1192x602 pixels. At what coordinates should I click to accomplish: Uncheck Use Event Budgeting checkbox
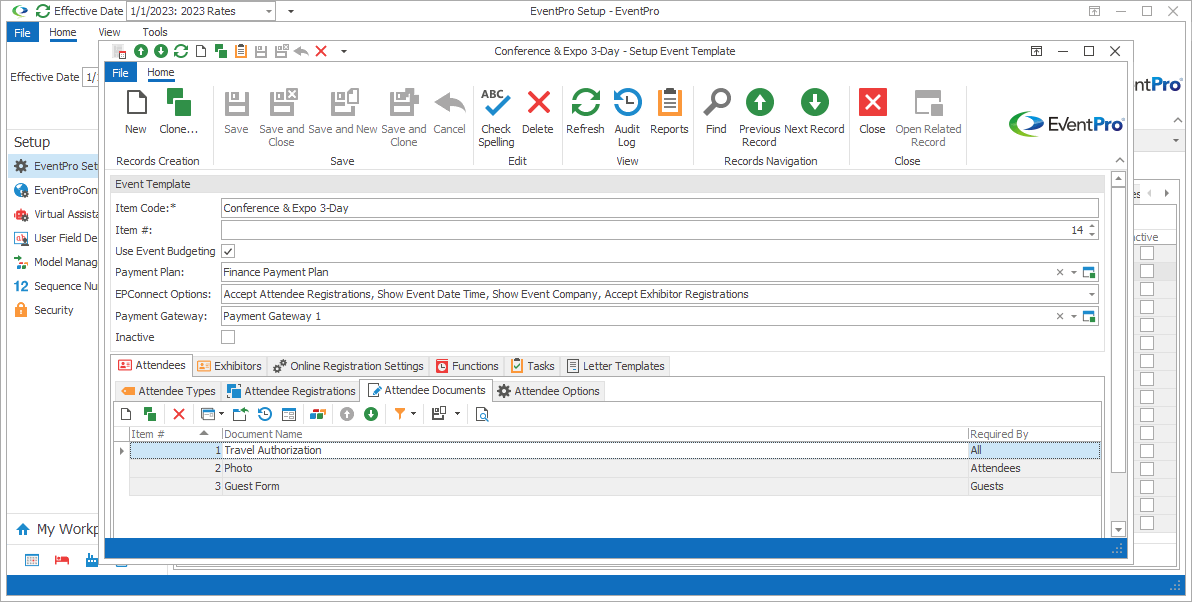pyautogui.click(x=228, y=251)
